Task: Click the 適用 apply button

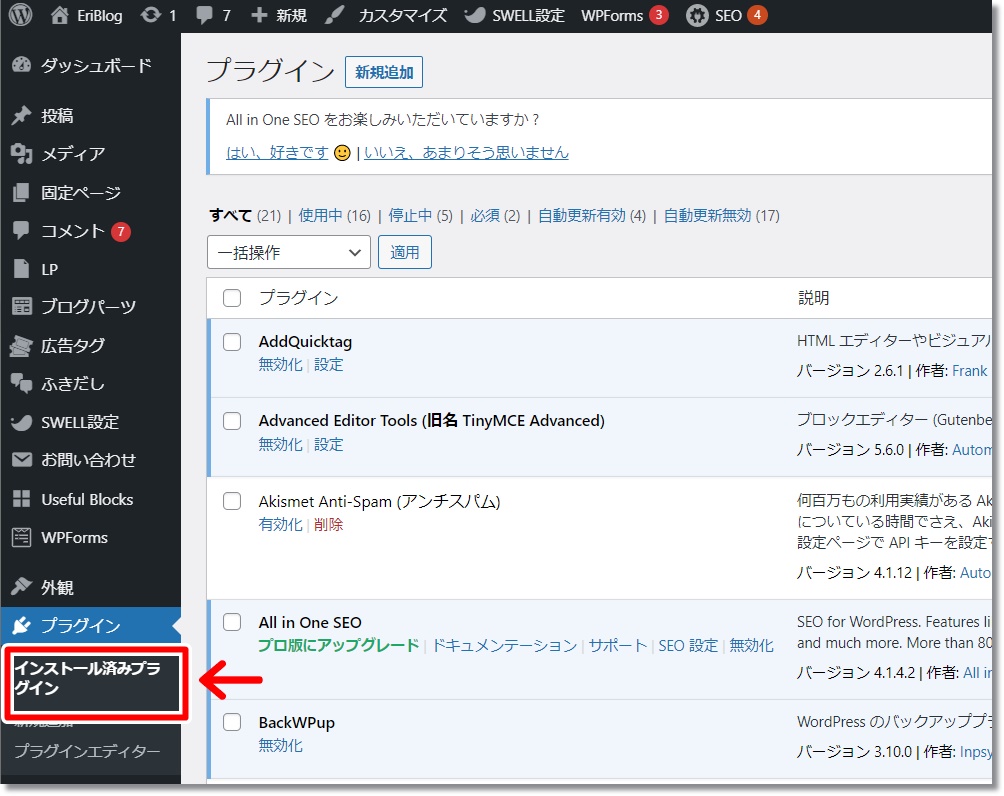Action: tap(405, 252)
